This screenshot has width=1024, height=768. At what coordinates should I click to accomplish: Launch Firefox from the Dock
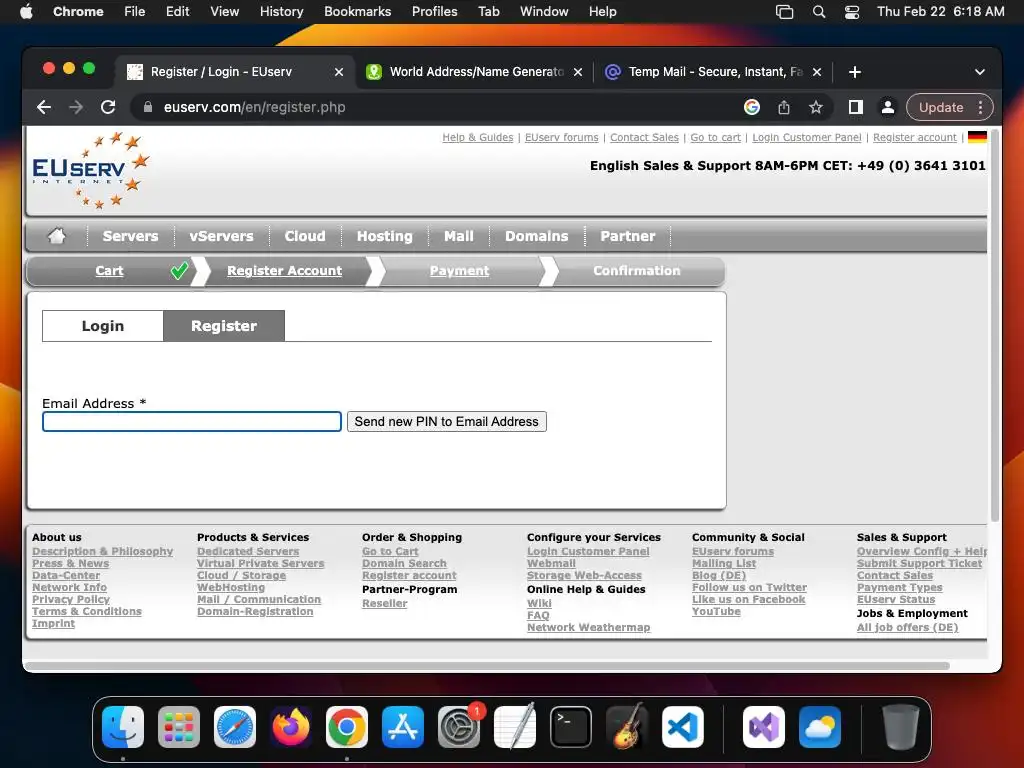click(291, 727)
